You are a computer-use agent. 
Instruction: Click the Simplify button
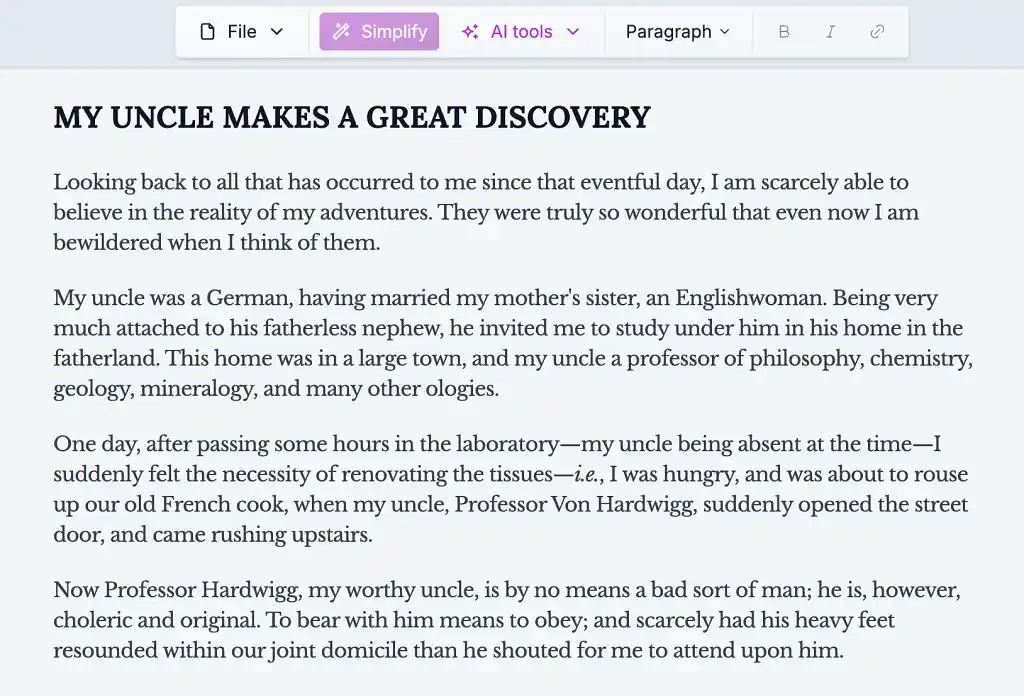click(x=378, y=31)
